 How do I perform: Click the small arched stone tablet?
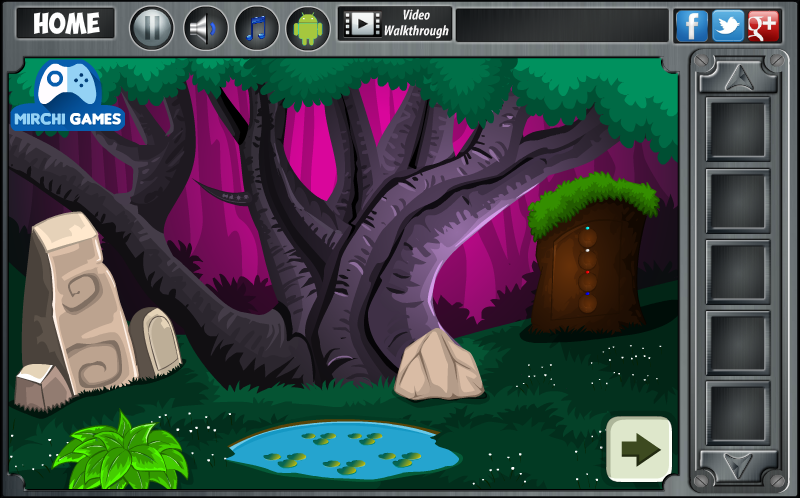[157, 341]
